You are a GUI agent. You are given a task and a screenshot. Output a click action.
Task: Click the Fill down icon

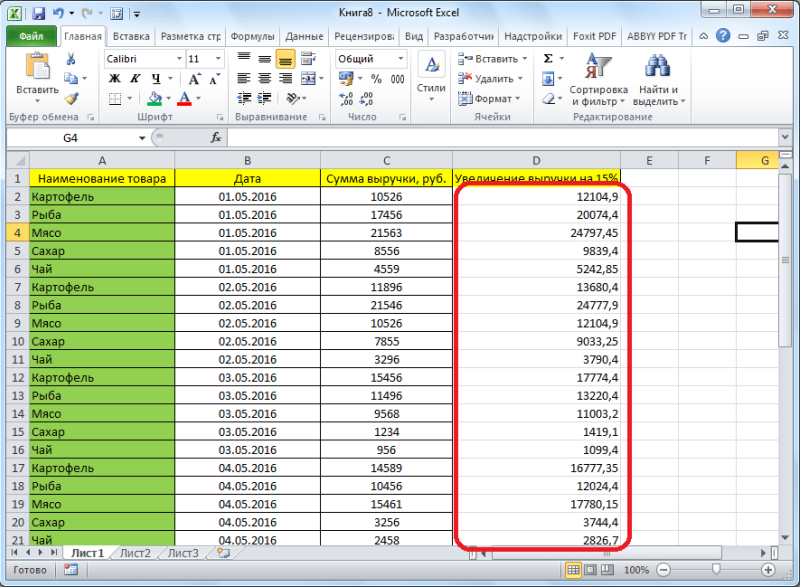548,79
